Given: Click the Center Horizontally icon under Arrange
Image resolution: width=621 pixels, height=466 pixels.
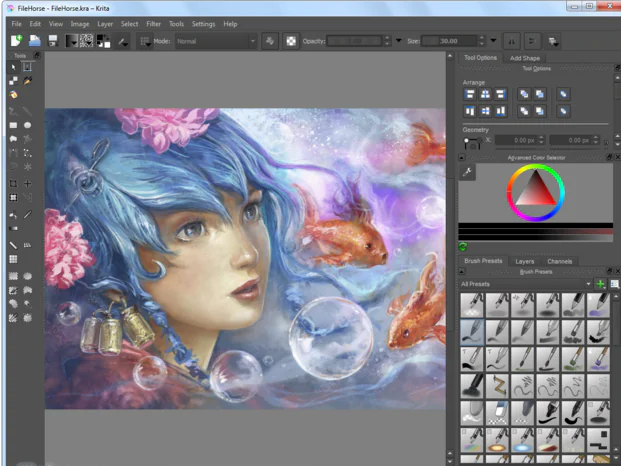Looking at the screenshot, I should pyautogui.click(x=485, y=94).
